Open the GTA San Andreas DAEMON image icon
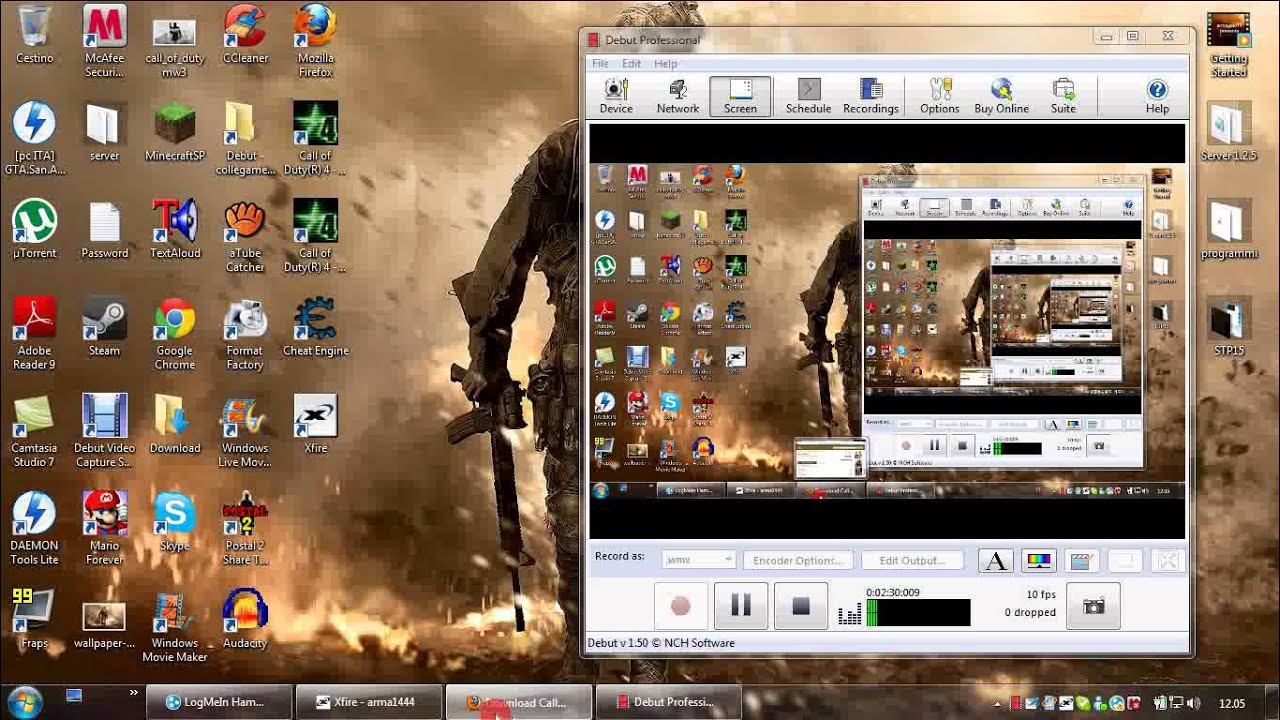 [34, 139]
